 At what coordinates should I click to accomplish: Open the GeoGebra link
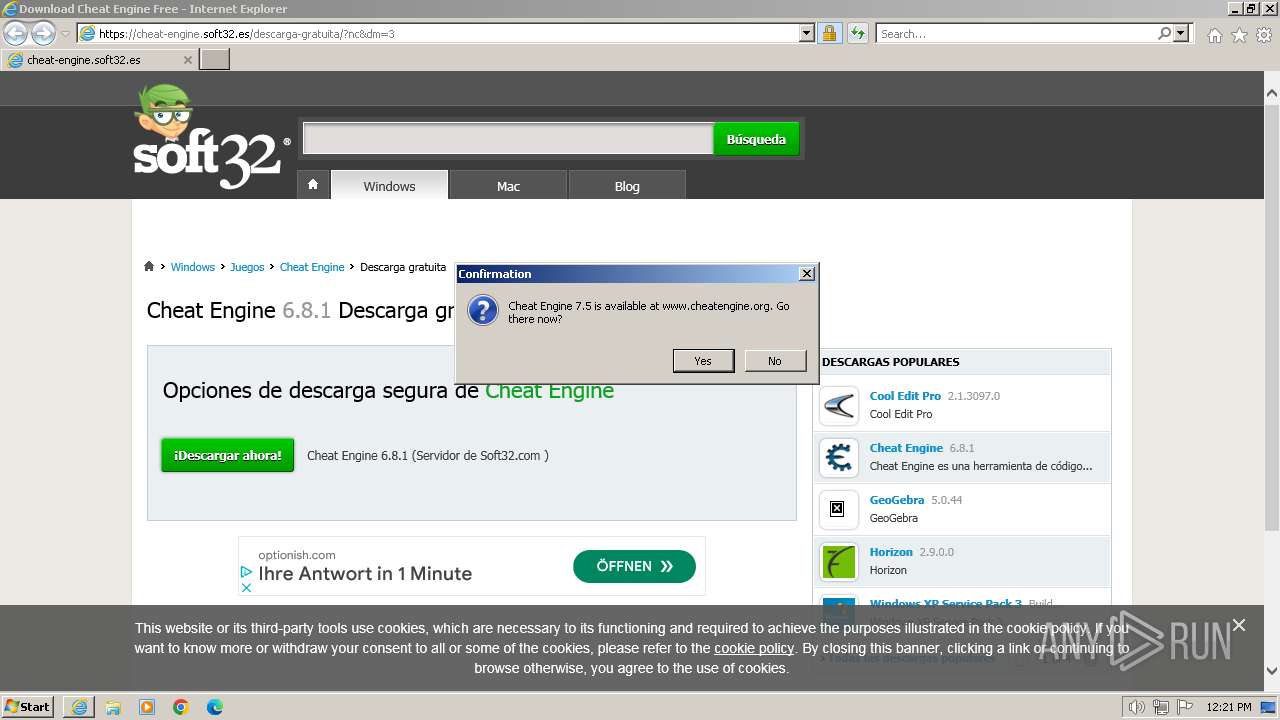897,500
